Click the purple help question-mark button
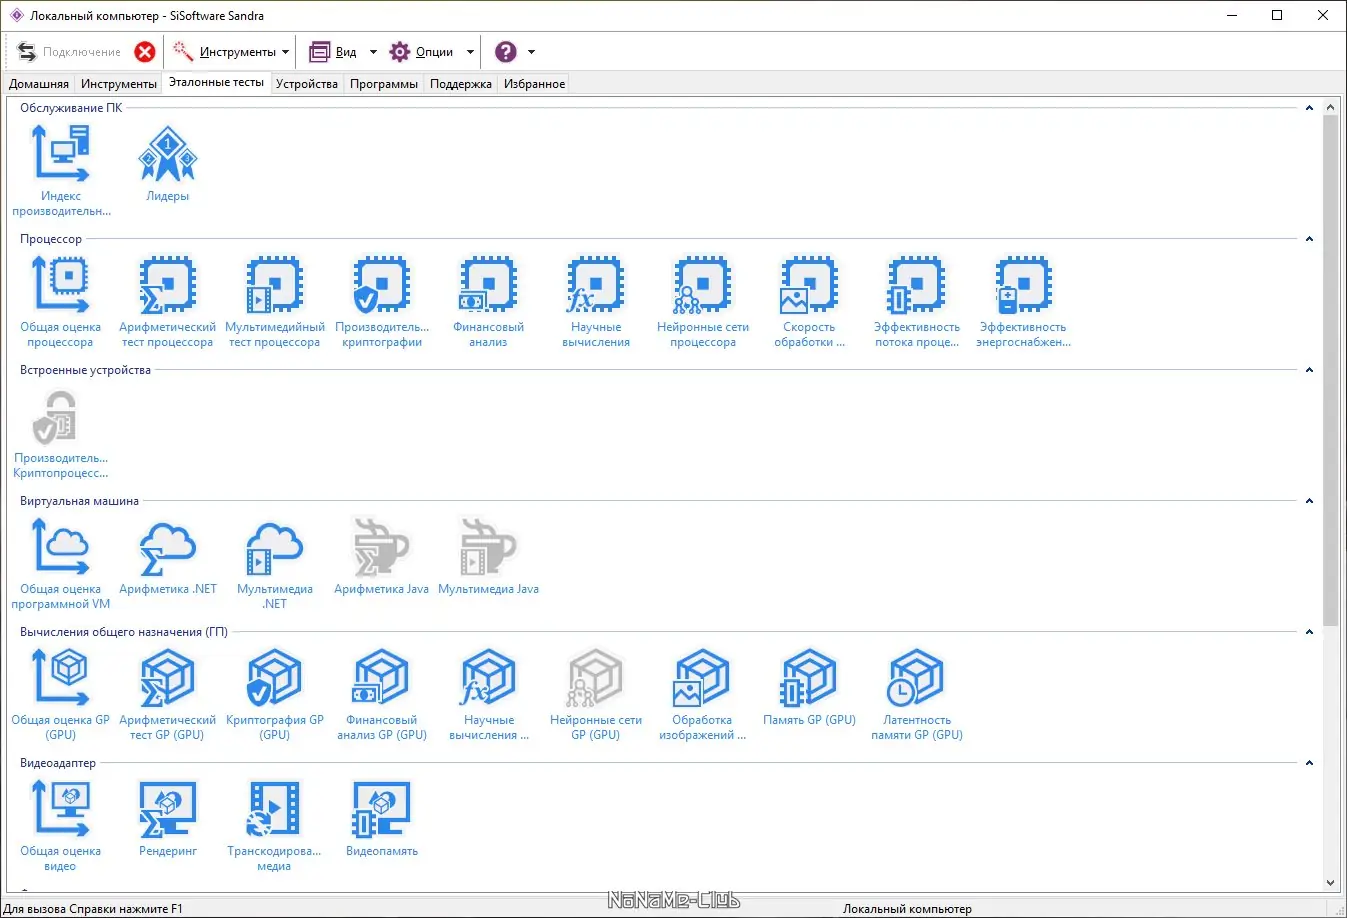 506,52
